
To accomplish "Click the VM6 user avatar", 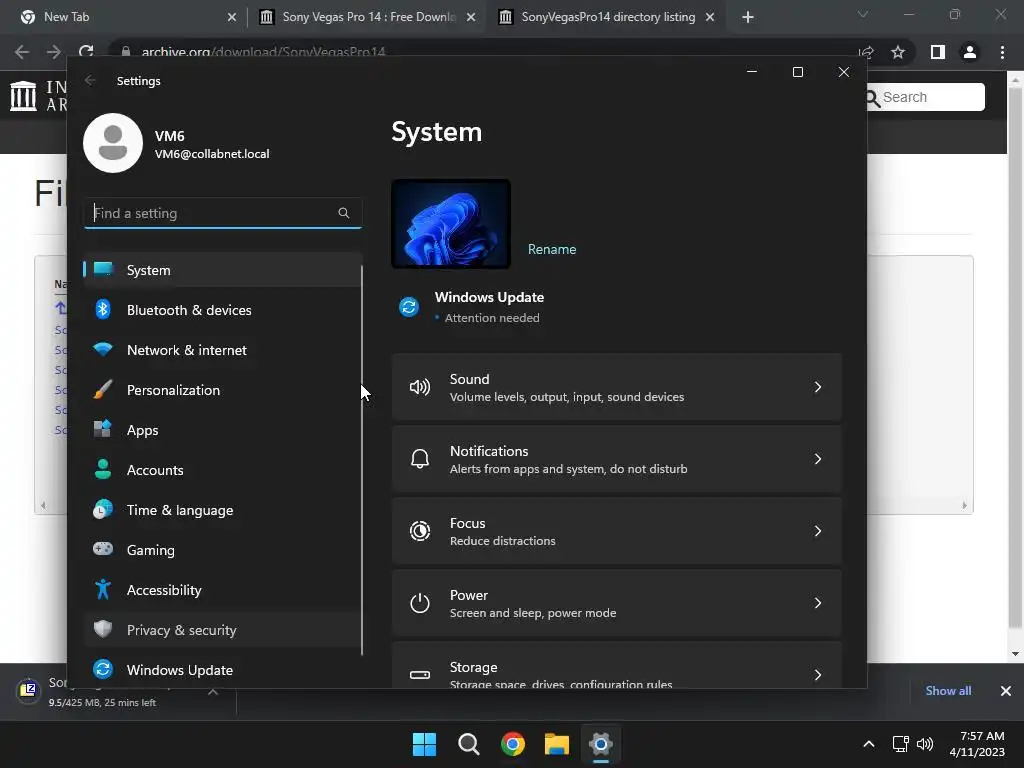I will pos(113,143).
